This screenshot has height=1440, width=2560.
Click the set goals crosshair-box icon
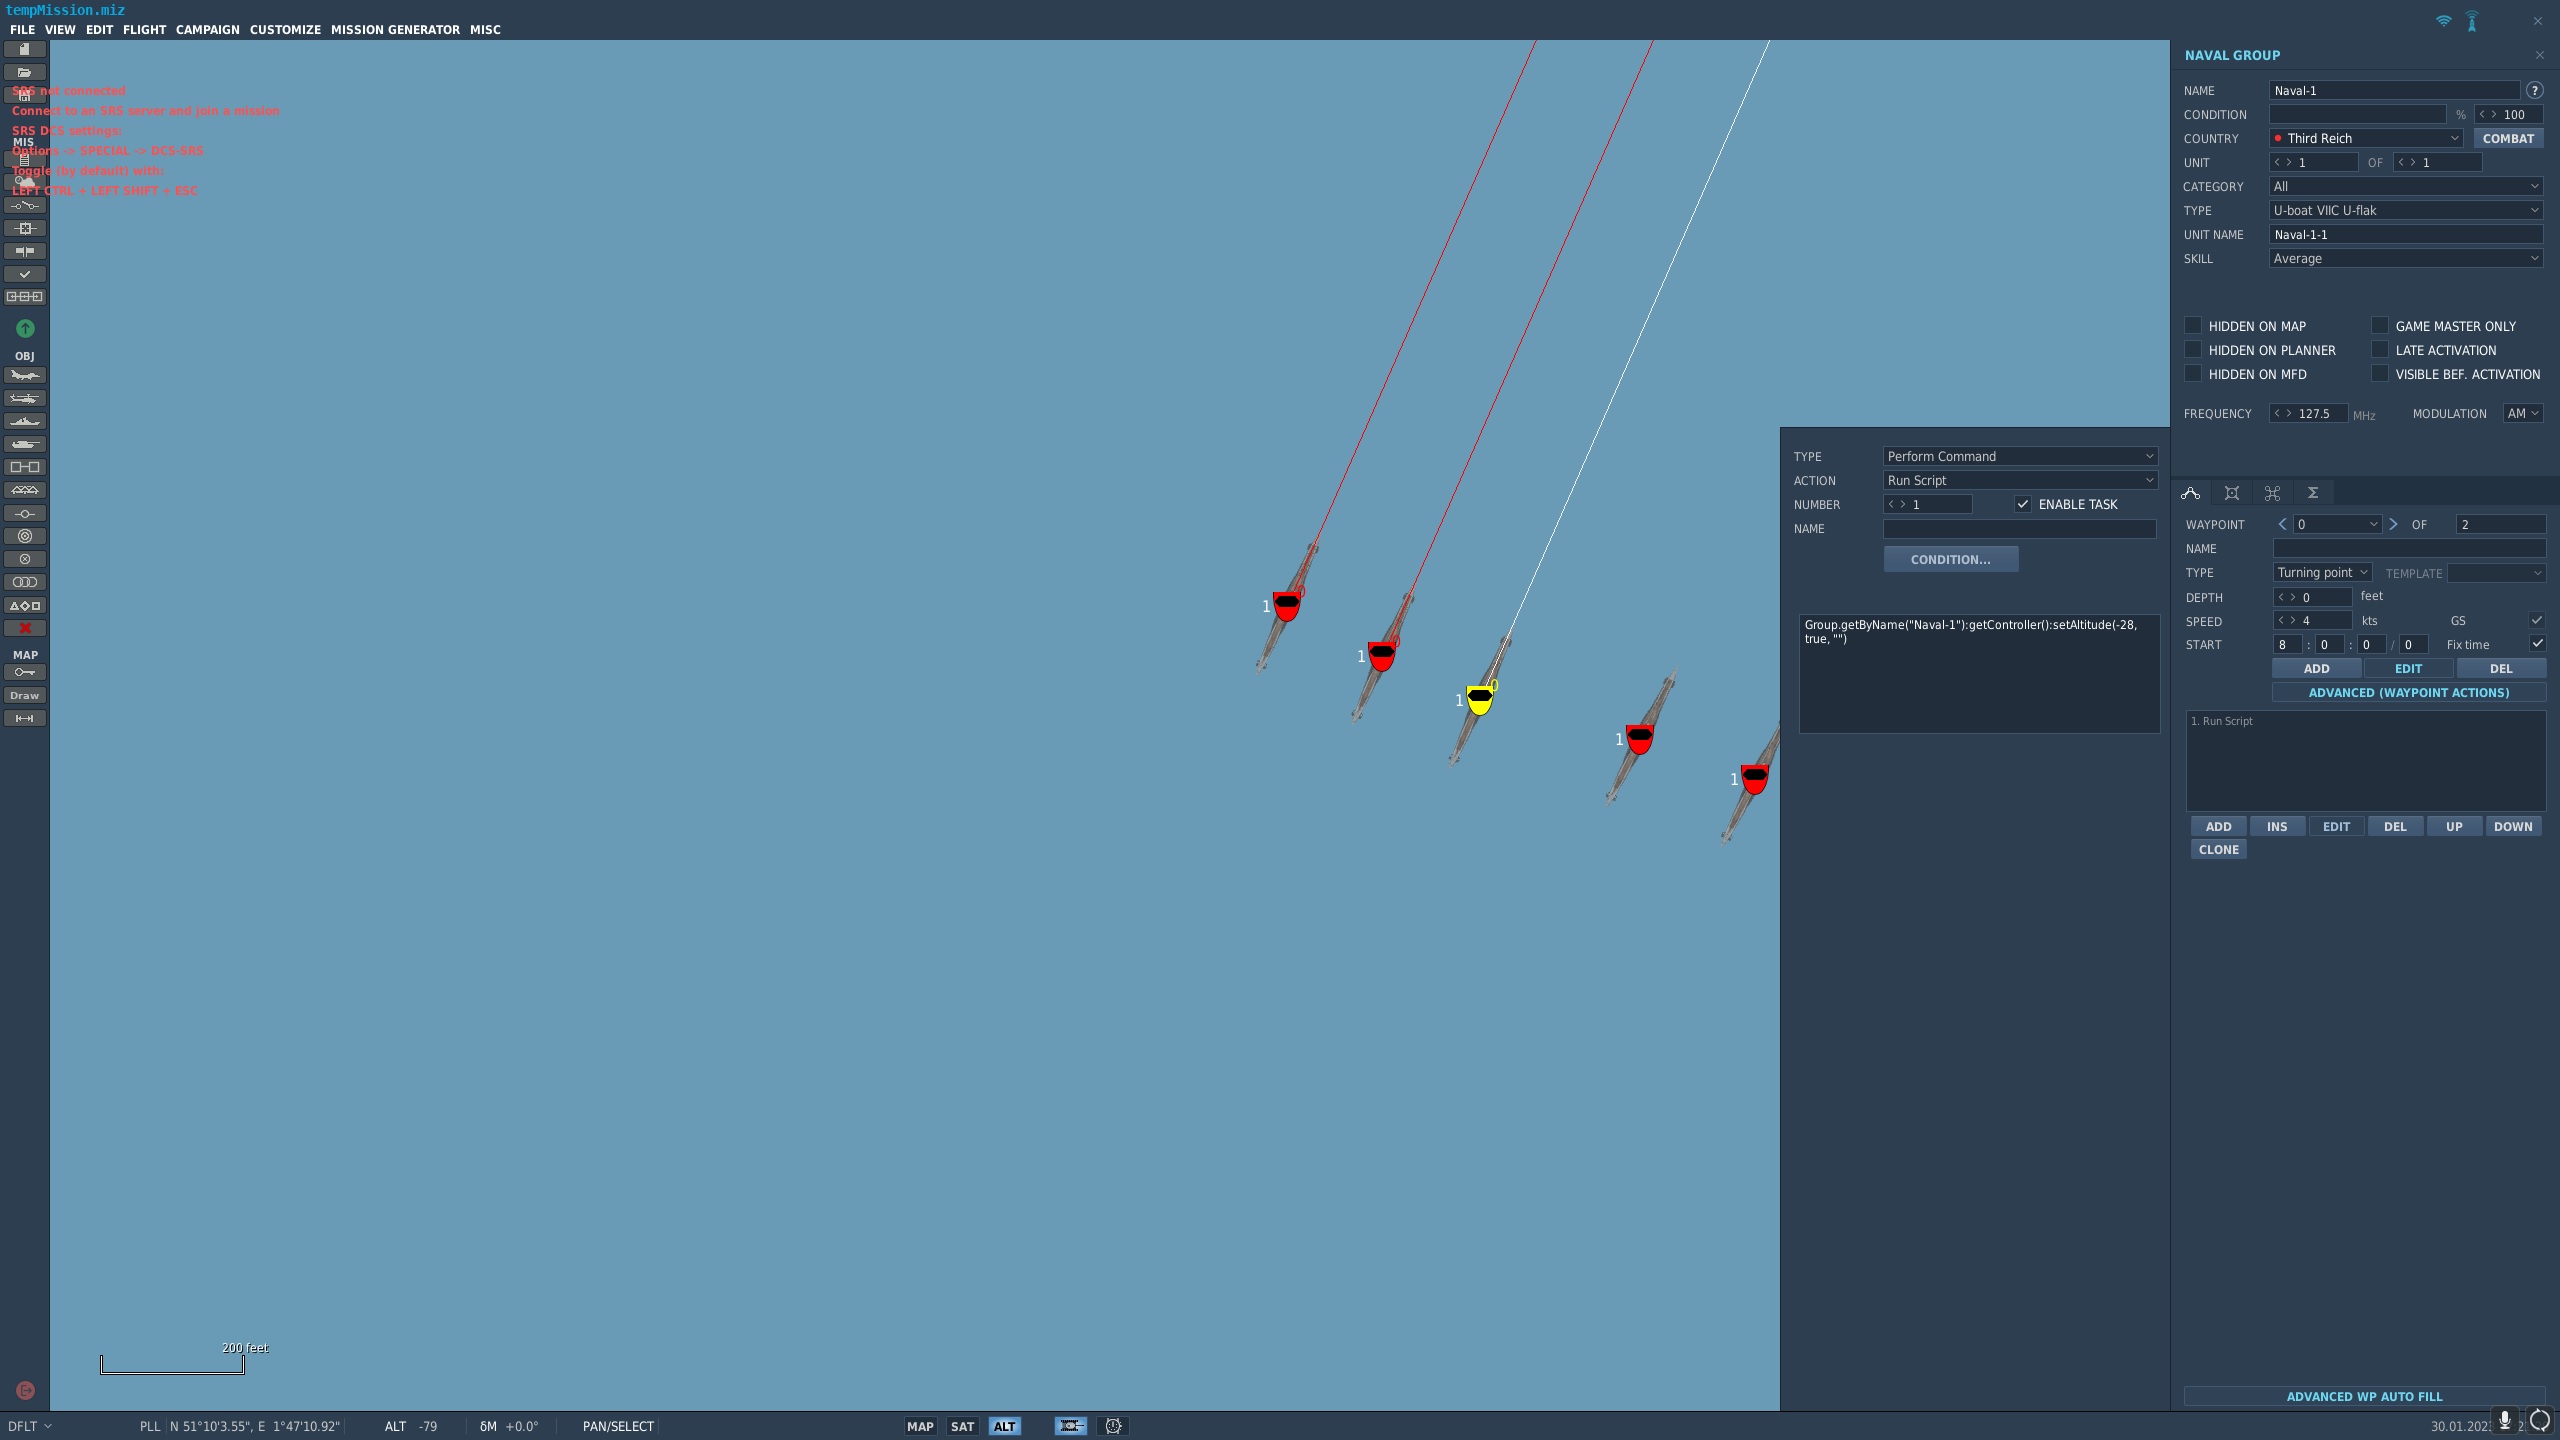coord(25,229)
